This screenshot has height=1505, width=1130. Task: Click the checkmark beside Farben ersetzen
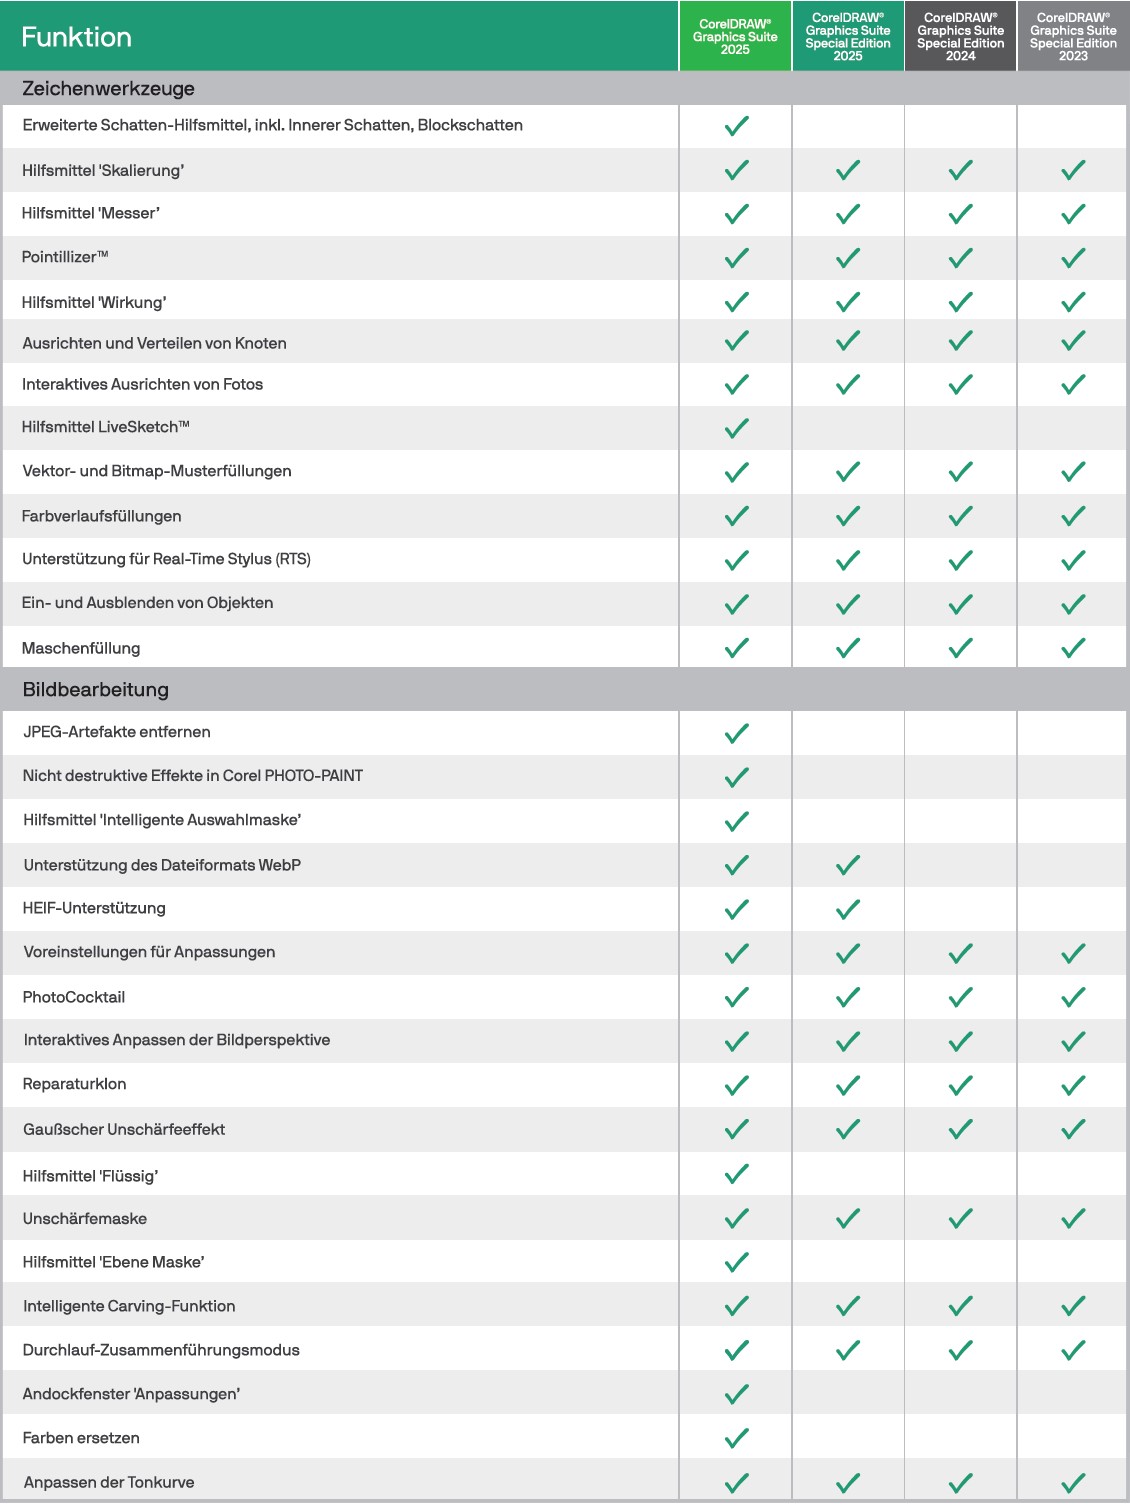pos(736,1438)
